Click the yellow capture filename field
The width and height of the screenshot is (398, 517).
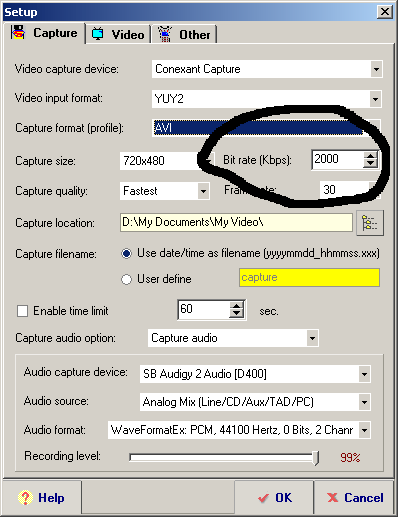click(x=309, y=277)
